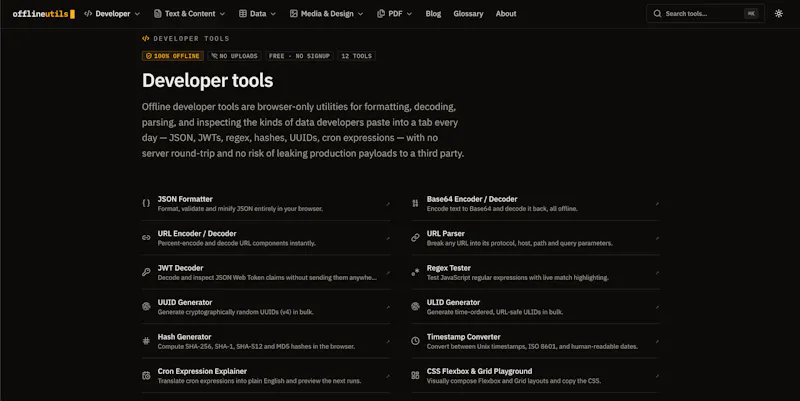Viewport: 800px width, 401px height.
Task: Open the Data menu
Action: [257, 14]
